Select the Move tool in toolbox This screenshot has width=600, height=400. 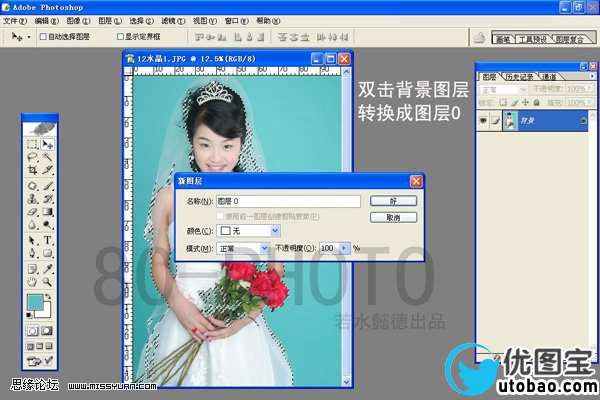(x=47, y=144)
